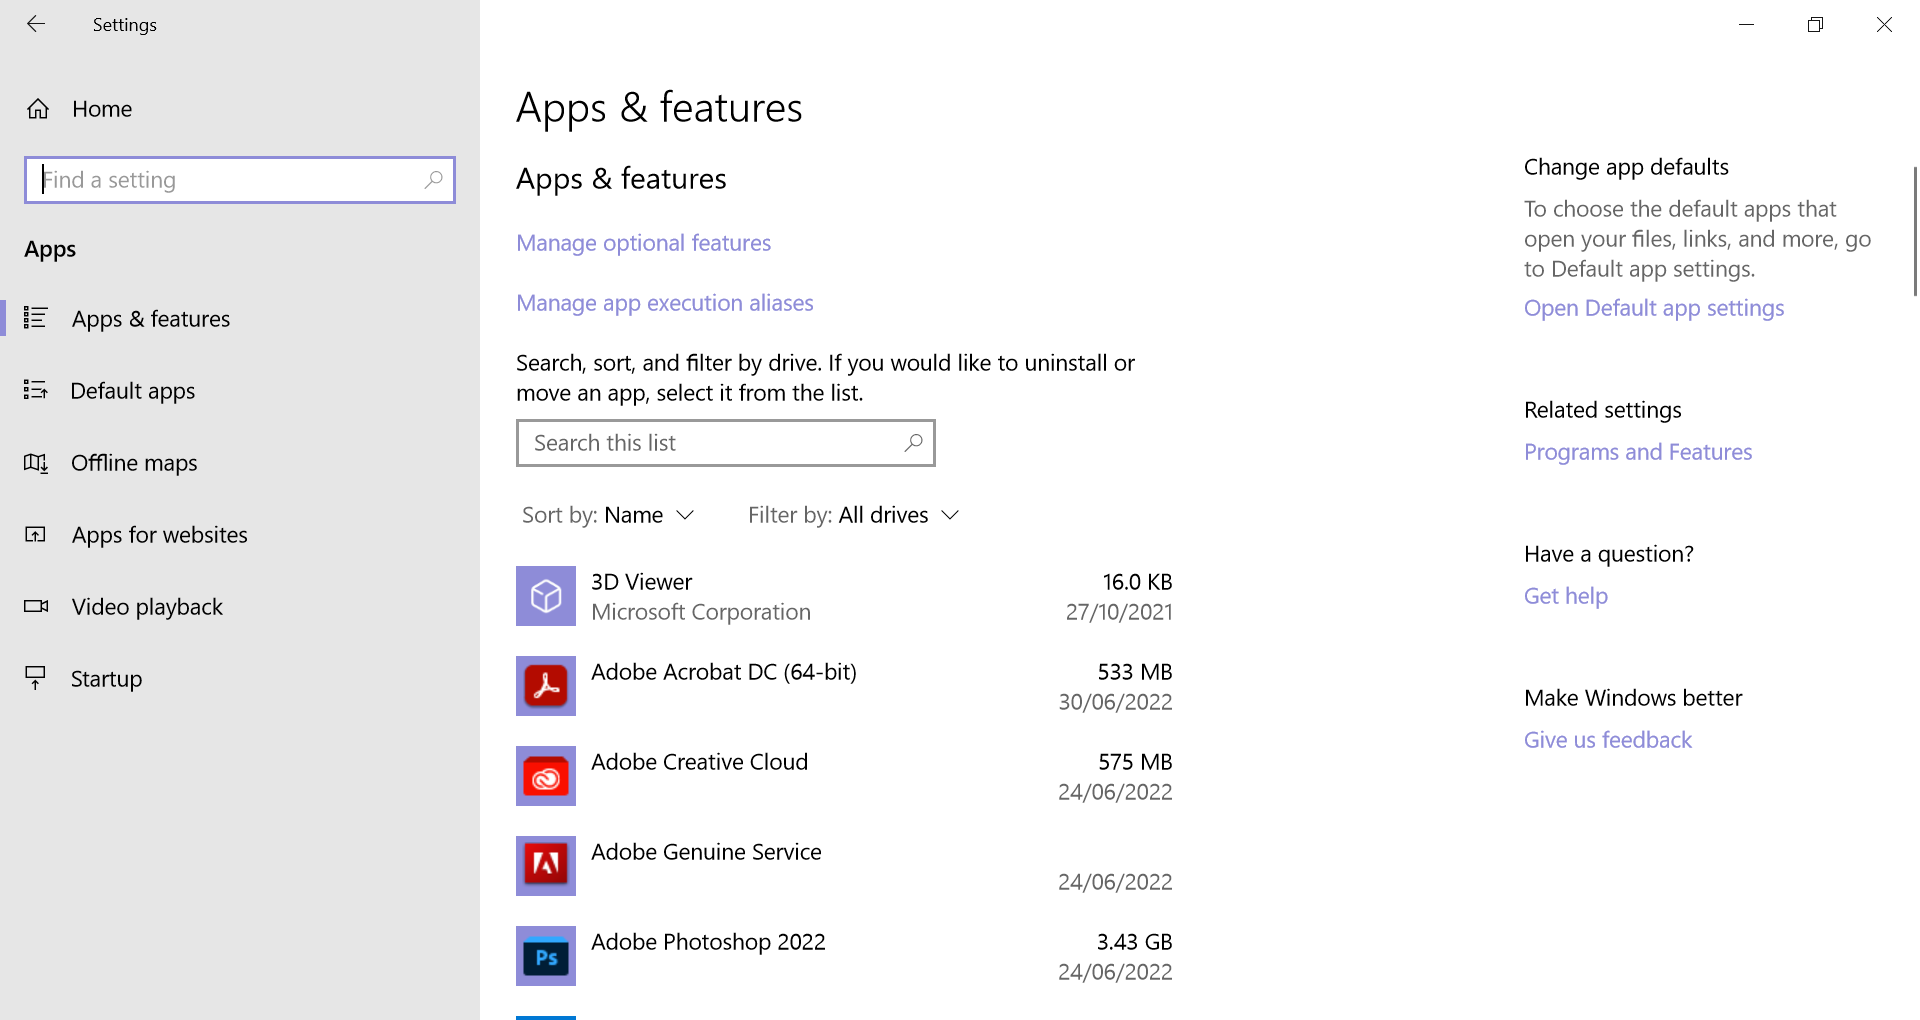This screenshot has height=1020, width=1920.
Task: Focus the Find a setting search box
Action: (240, 180)
